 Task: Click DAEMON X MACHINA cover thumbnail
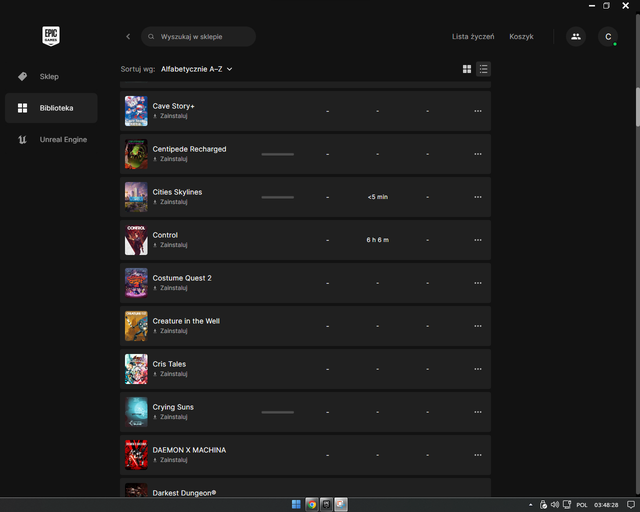pyautogui.click(x=136, y=455)
